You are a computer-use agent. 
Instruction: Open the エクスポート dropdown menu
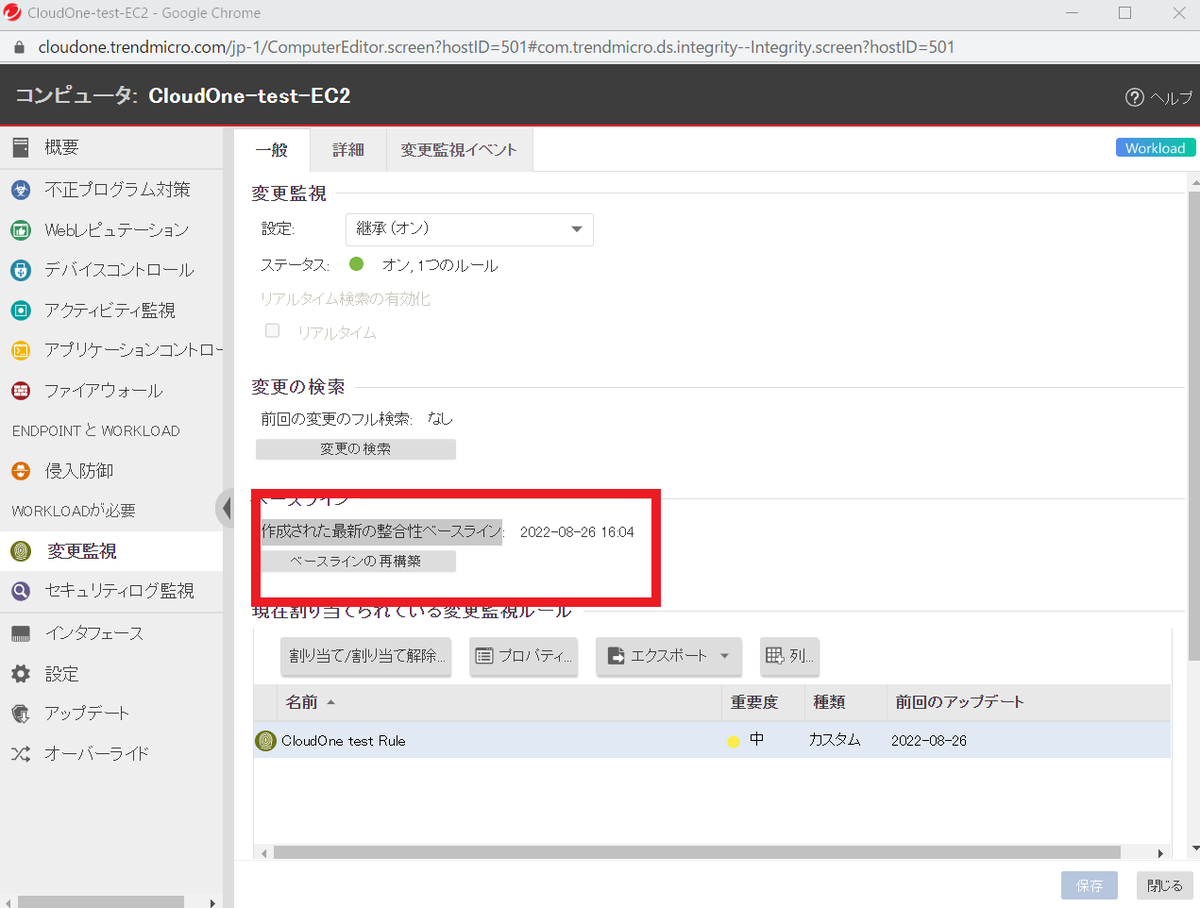669,656
